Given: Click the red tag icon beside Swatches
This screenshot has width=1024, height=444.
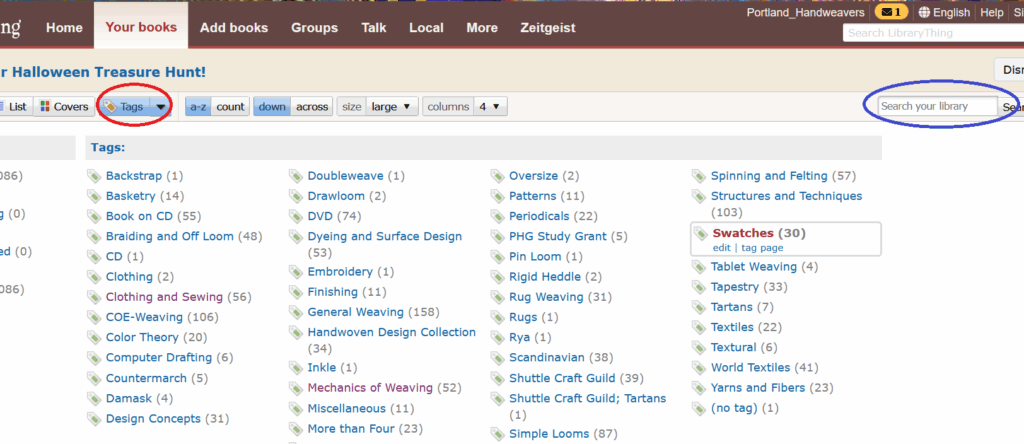Looking at the screenshot, I should pyautogui.click(x=700, y=233).
